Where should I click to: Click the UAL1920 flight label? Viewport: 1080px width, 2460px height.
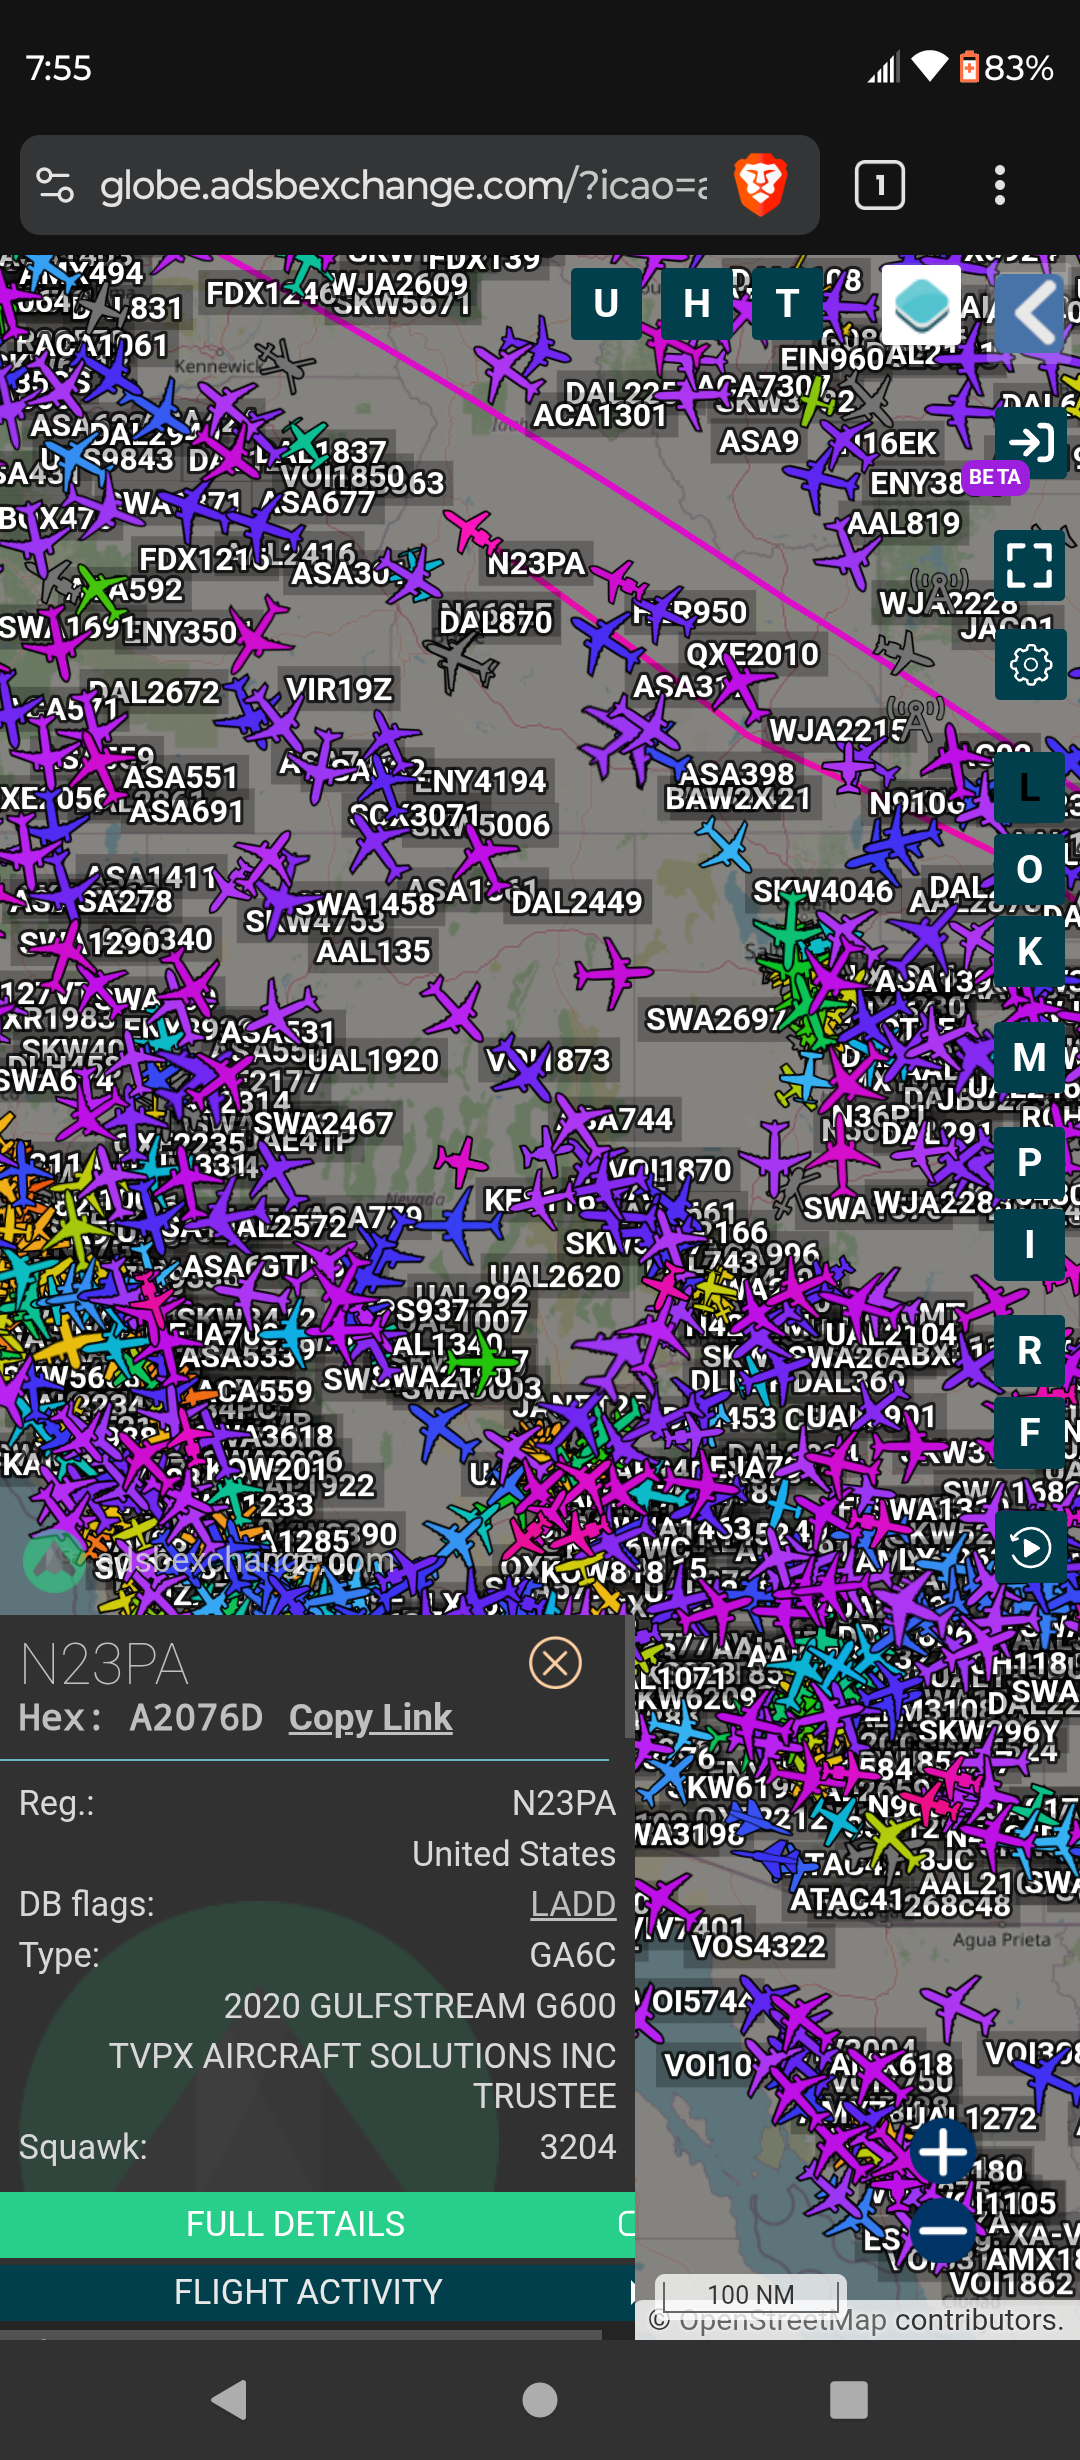pos(373,1060)
